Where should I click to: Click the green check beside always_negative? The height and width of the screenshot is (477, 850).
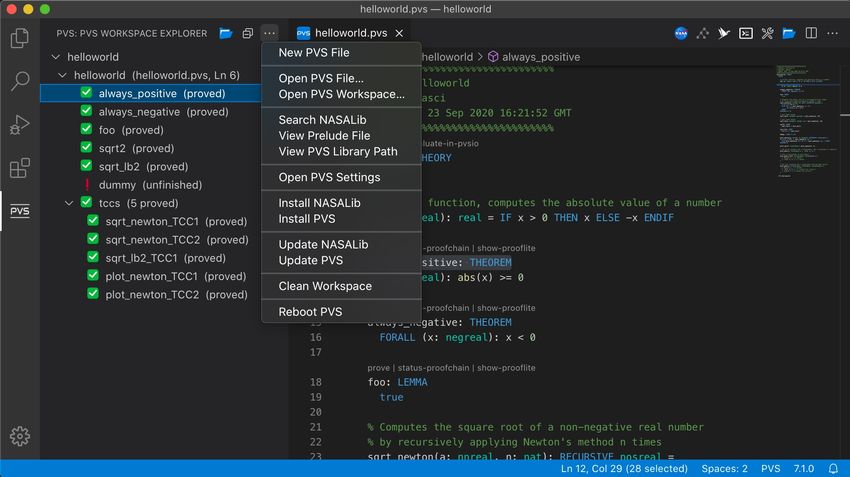point(86,111)
